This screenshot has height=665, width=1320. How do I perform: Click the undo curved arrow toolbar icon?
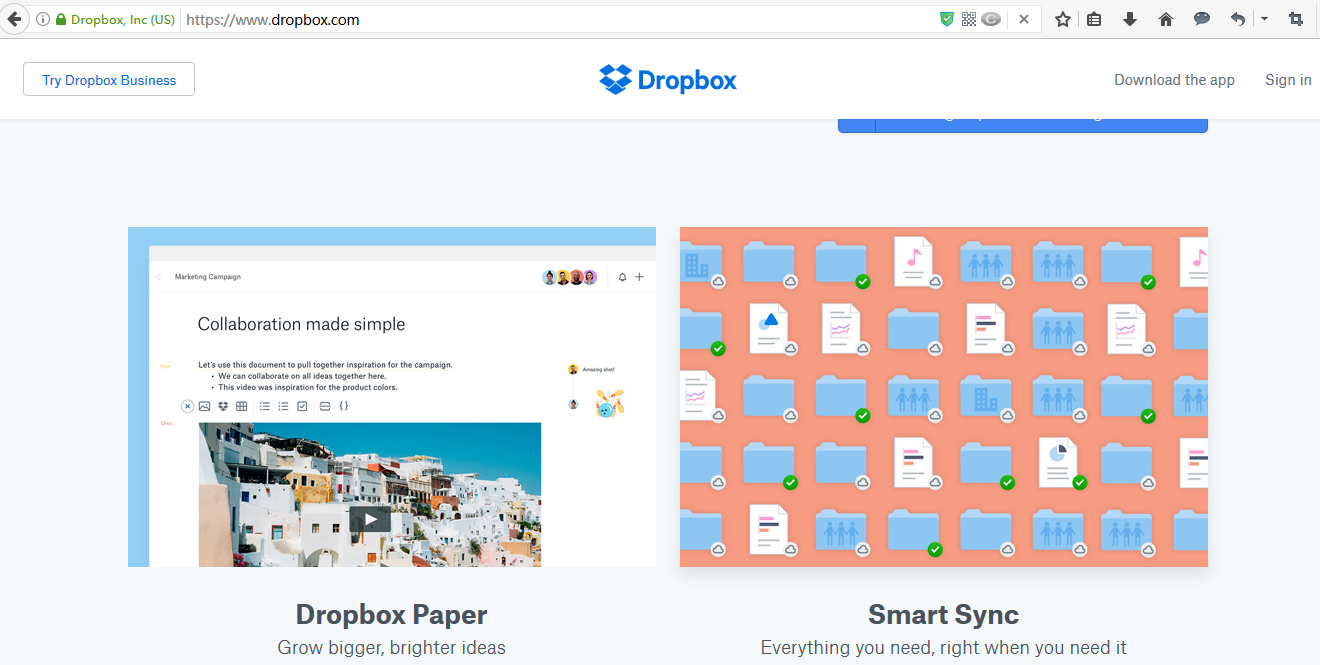coord(1238,19)
